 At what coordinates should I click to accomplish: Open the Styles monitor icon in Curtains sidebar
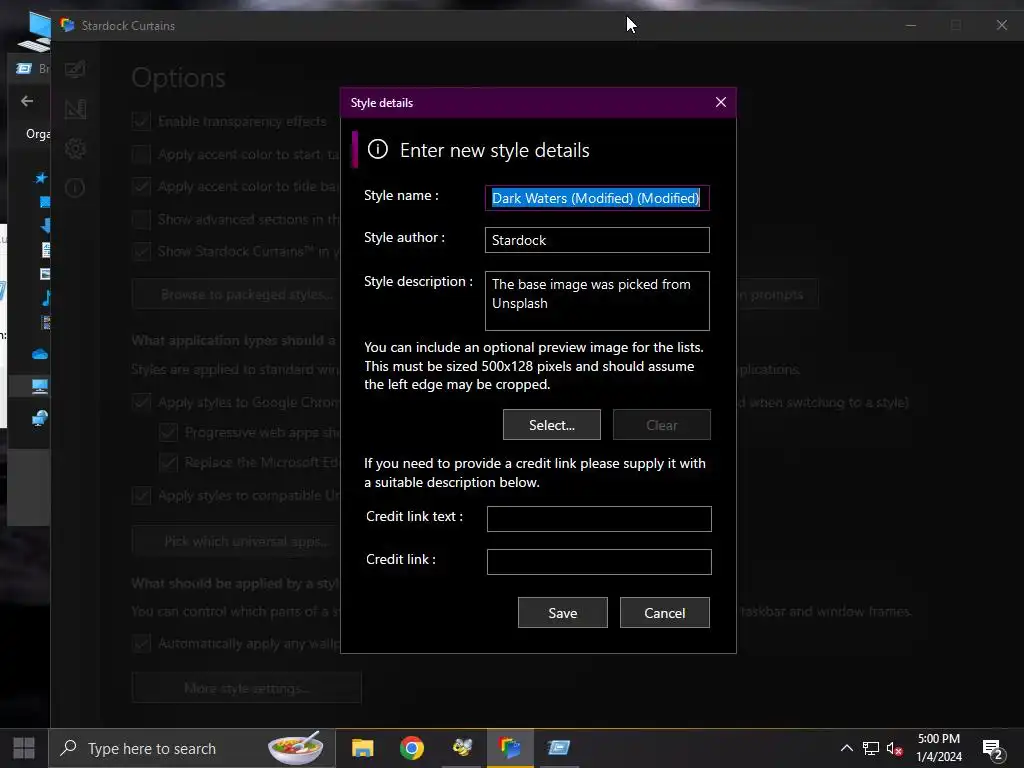[75, 69]
